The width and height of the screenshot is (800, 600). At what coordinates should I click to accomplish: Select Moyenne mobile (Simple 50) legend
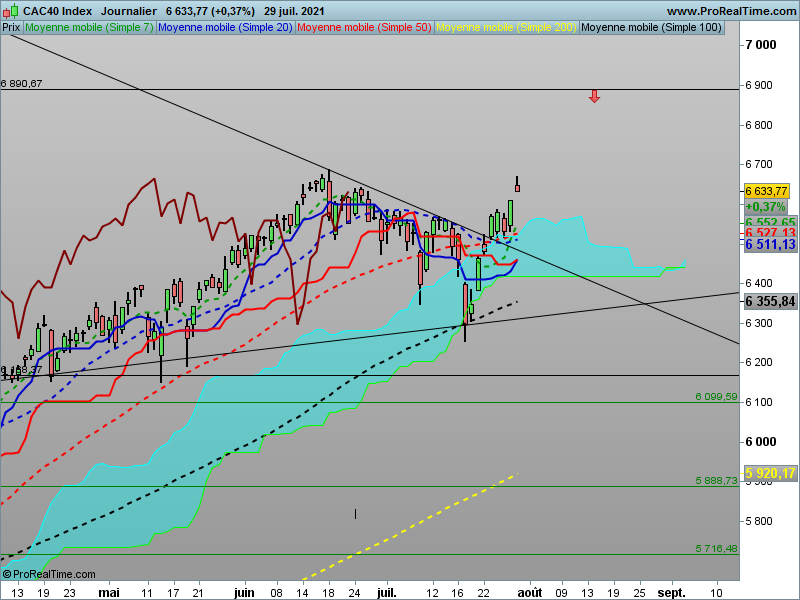tap(364, 28)
